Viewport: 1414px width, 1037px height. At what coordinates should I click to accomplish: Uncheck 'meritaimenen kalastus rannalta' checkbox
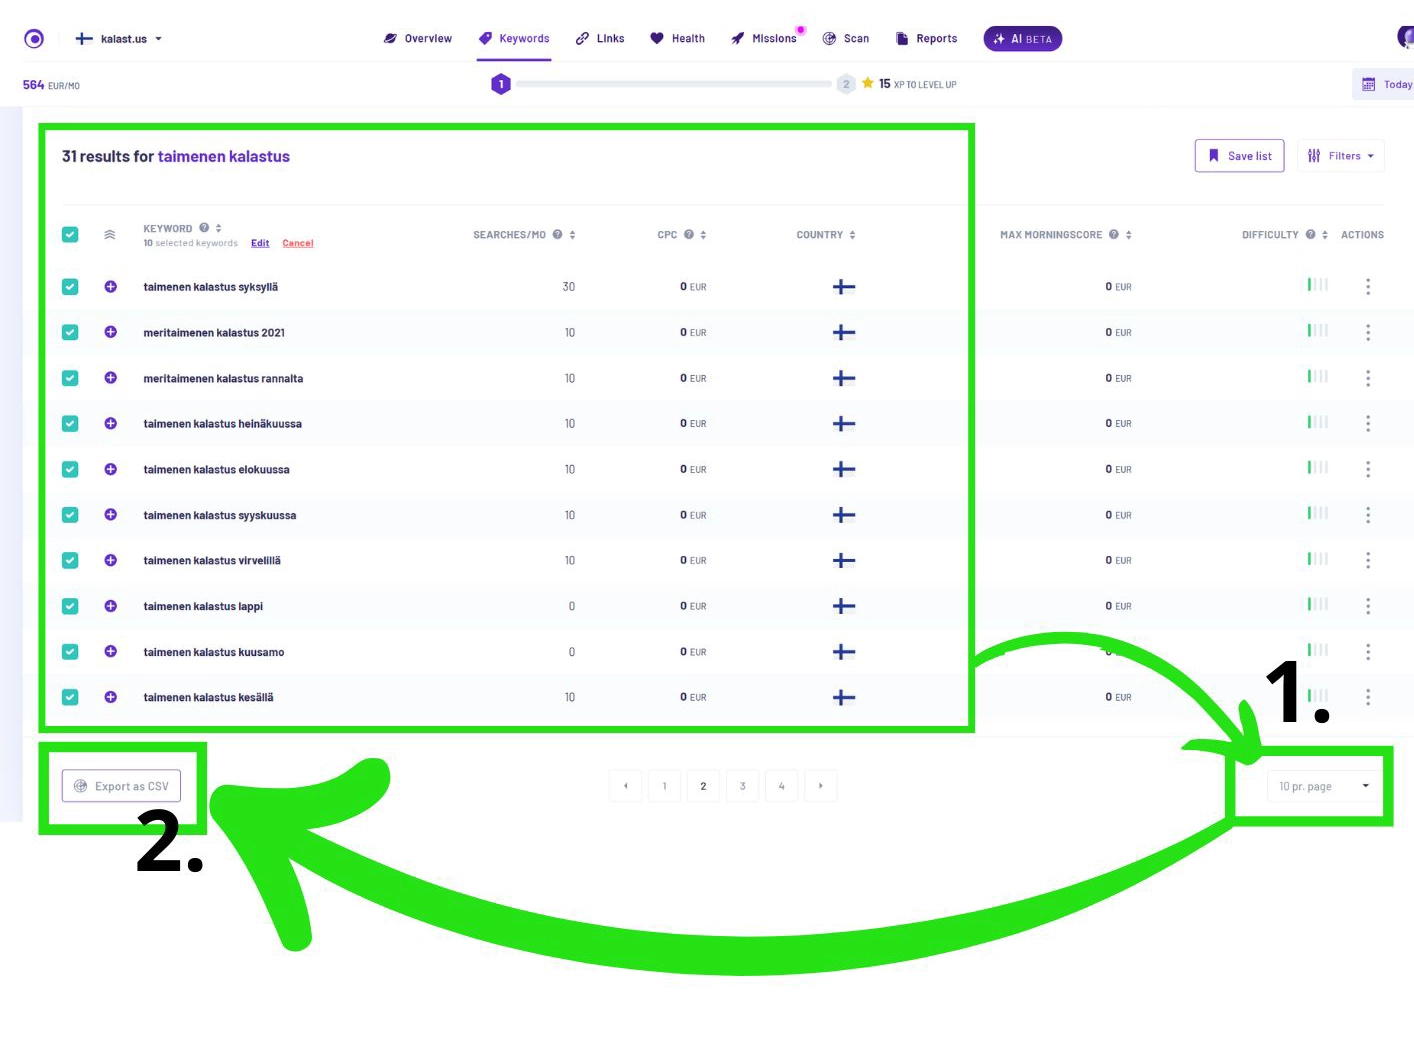(70, 378)
